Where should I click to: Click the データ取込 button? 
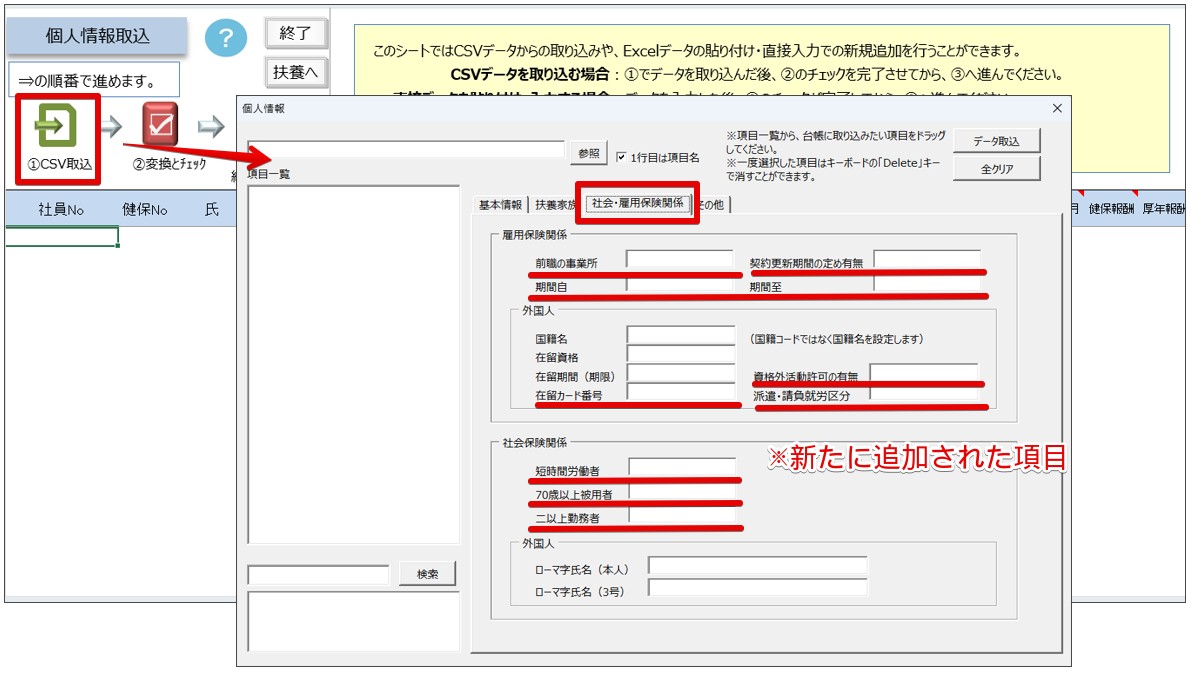tap(996, 141)
